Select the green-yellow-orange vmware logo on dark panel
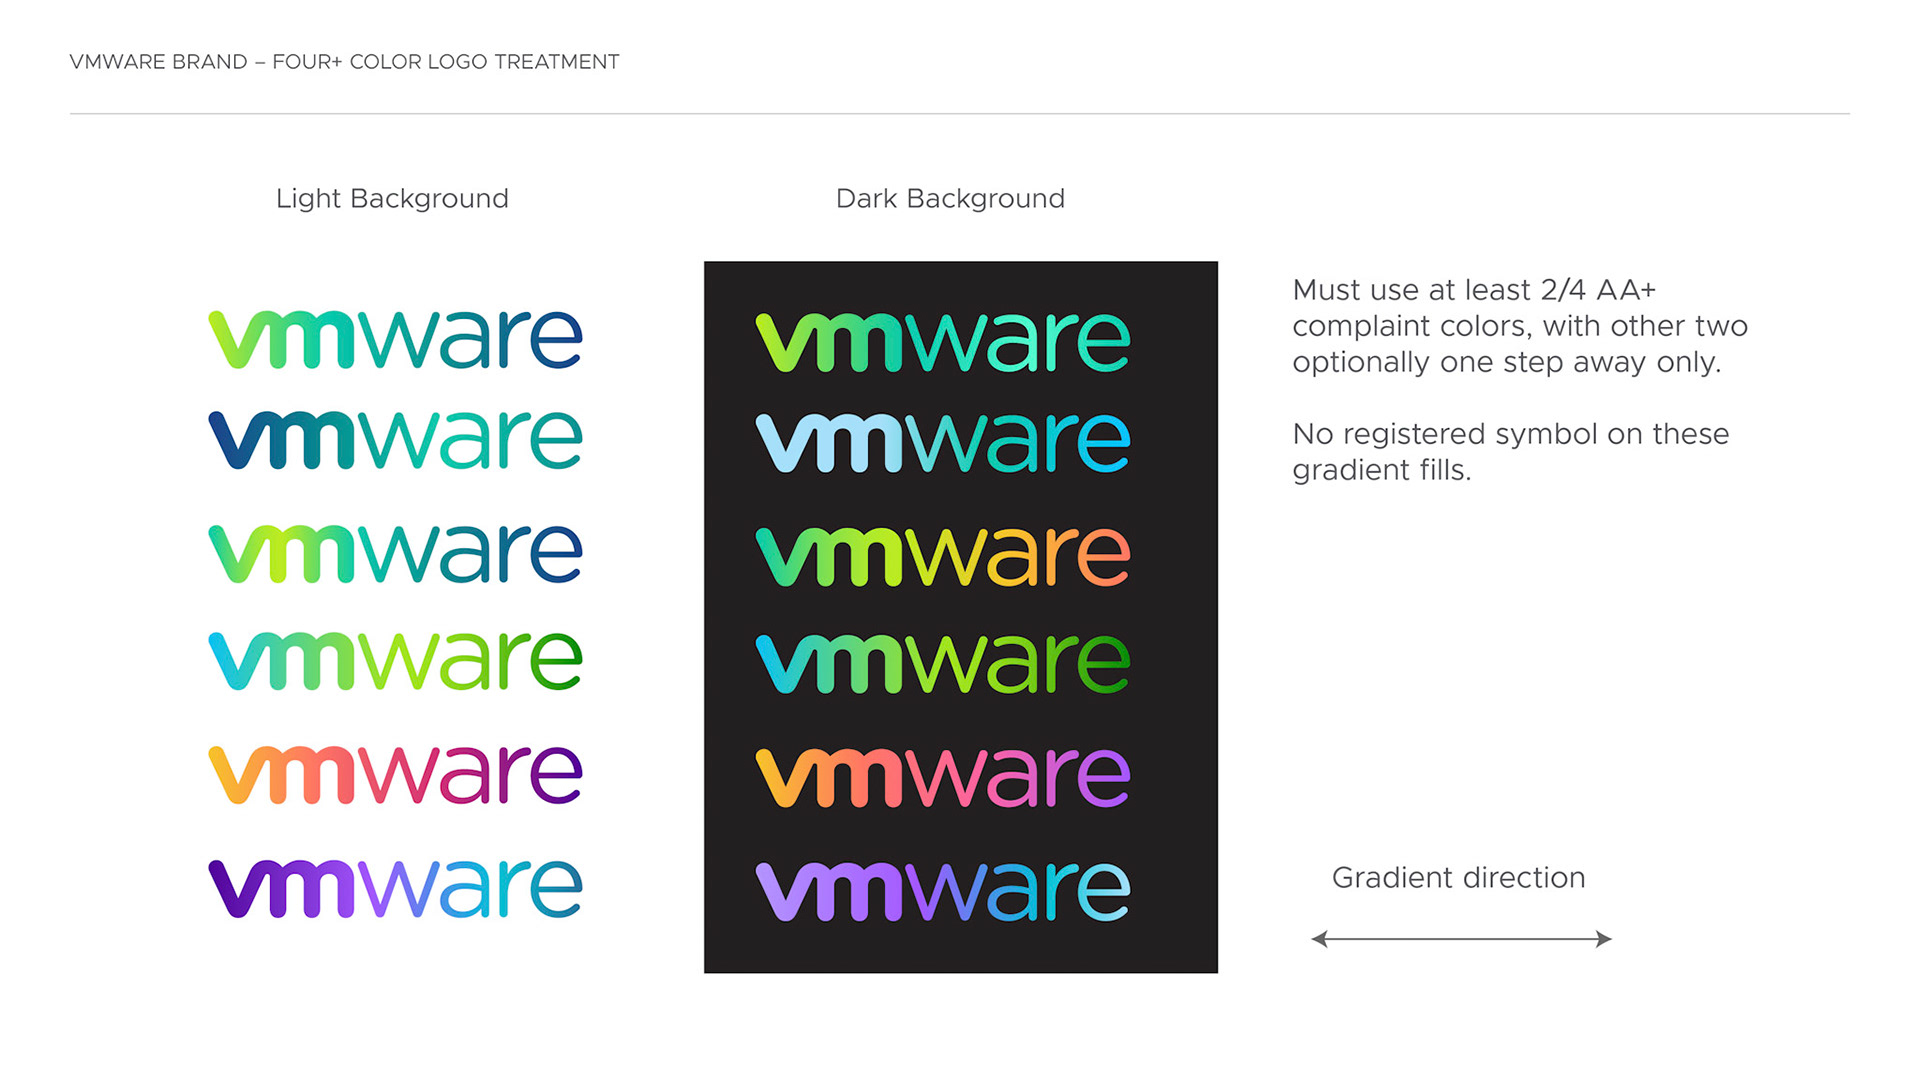The image size is (1920, 1080). pyautogui.click(x=943, y=556)
